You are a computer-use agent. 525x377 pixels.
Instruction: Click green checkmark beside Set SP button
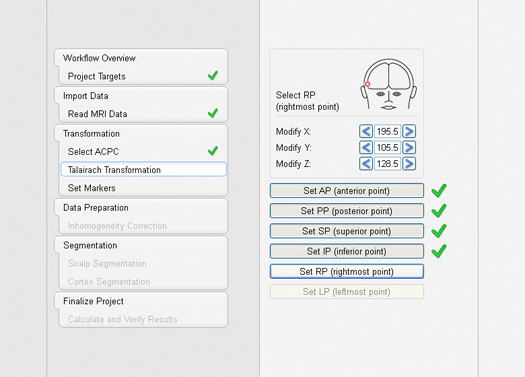click(439, 231)
